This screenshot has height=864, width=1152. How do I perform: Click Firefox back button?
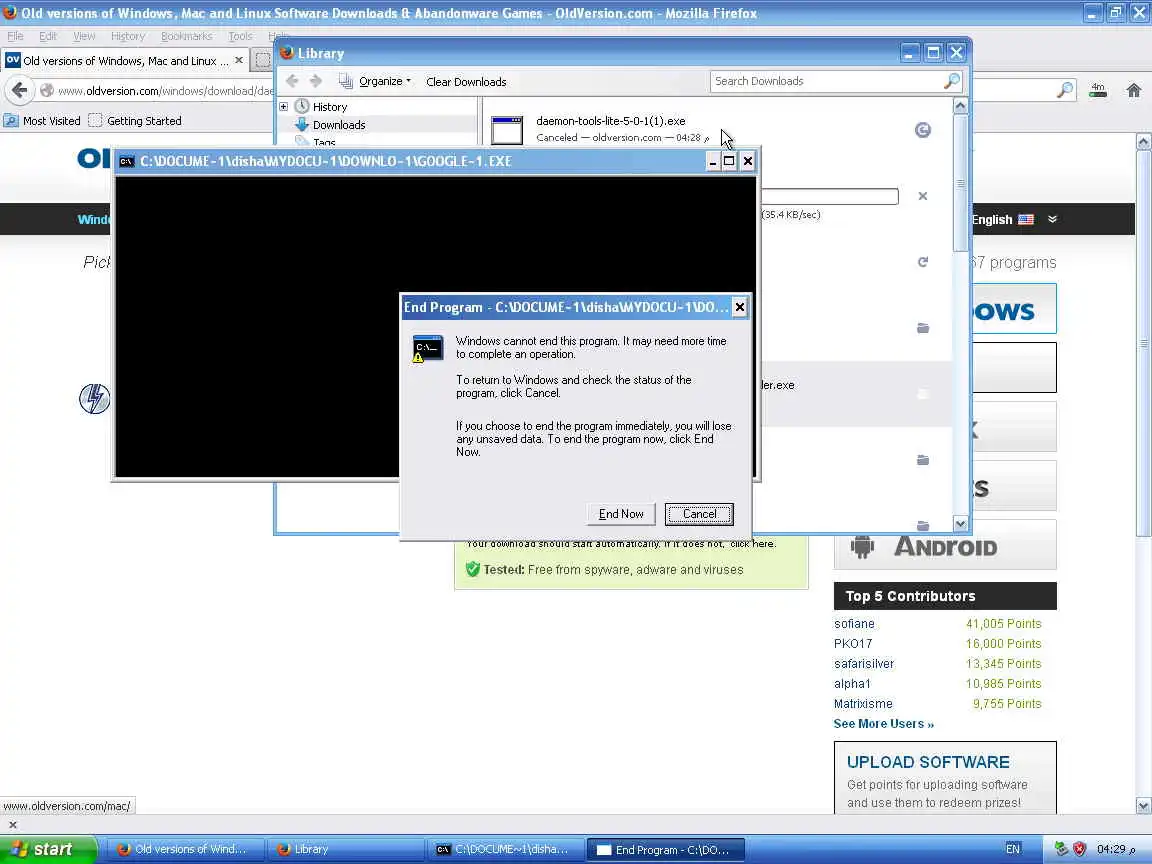coord(19,90)
